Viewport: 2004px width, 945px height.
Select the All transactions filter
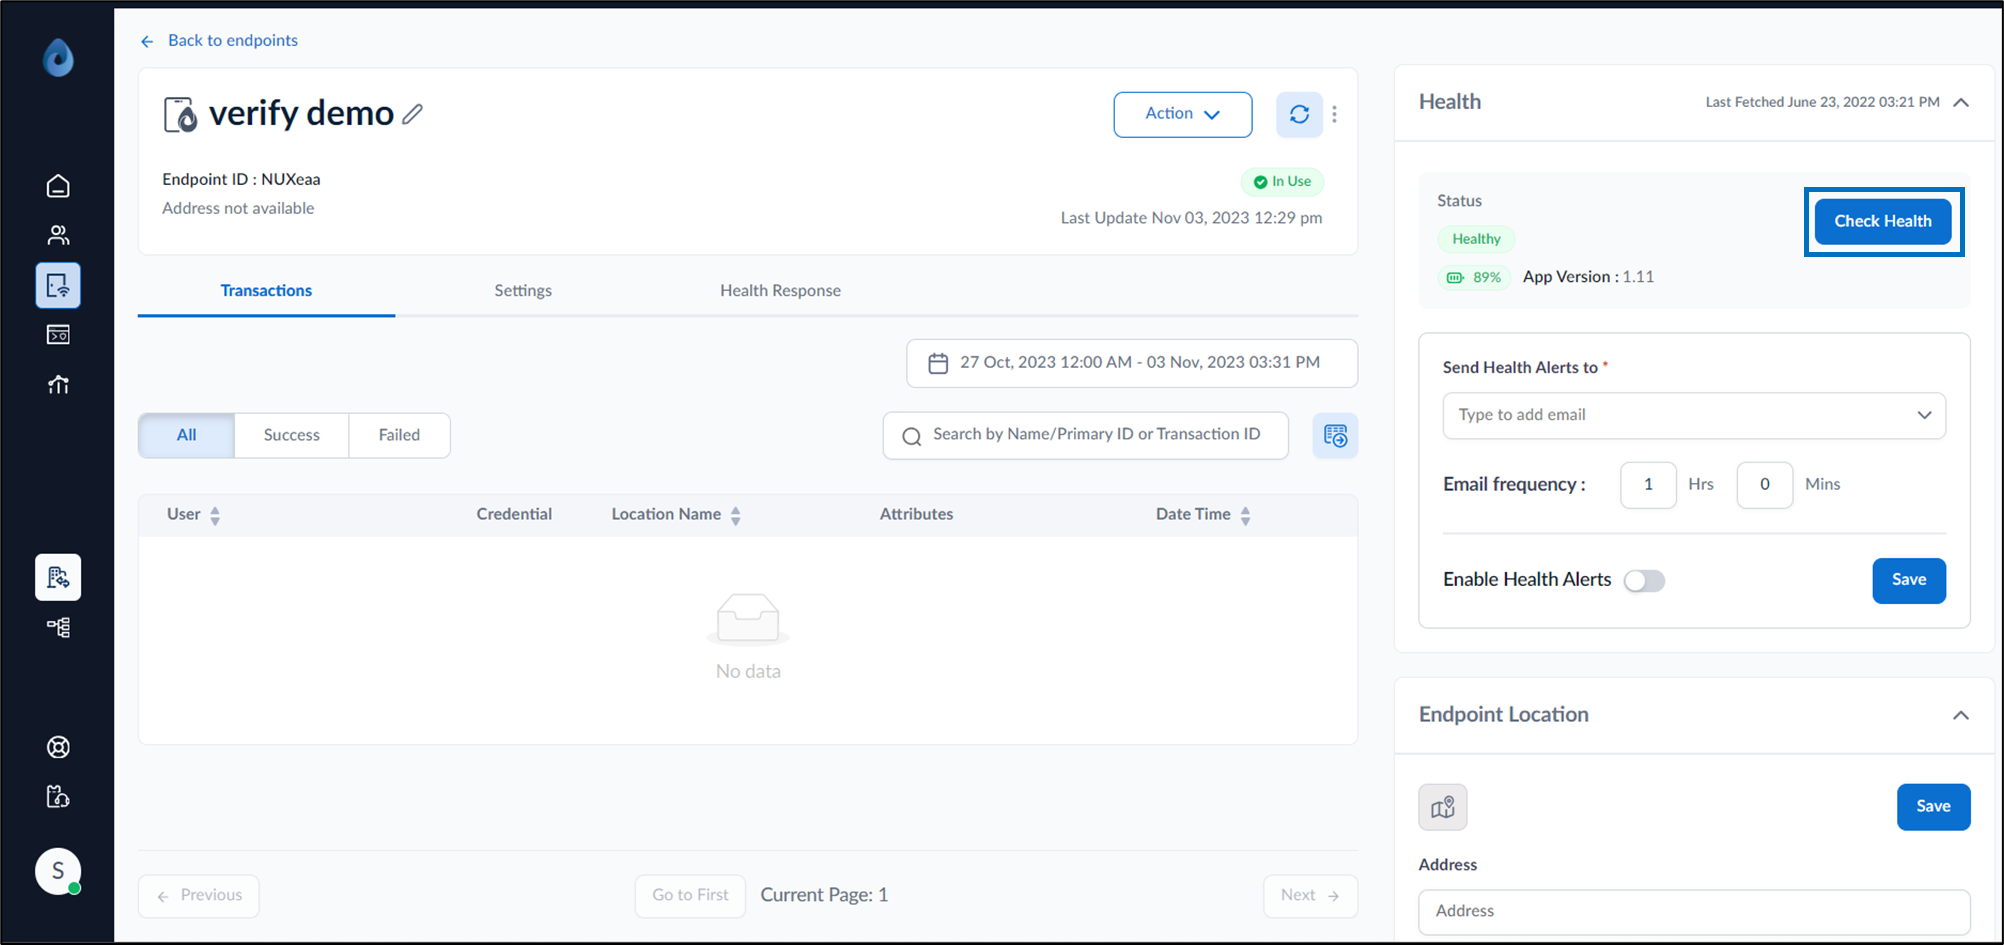click(x=186, y=435)
